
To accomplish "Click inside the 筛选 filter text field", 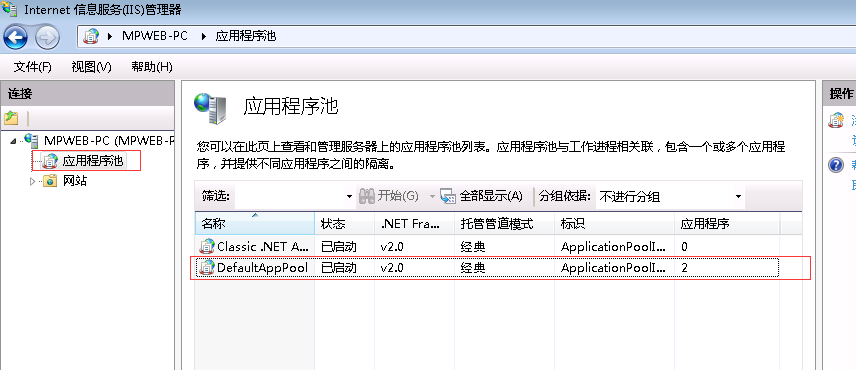I will point(289,196).
